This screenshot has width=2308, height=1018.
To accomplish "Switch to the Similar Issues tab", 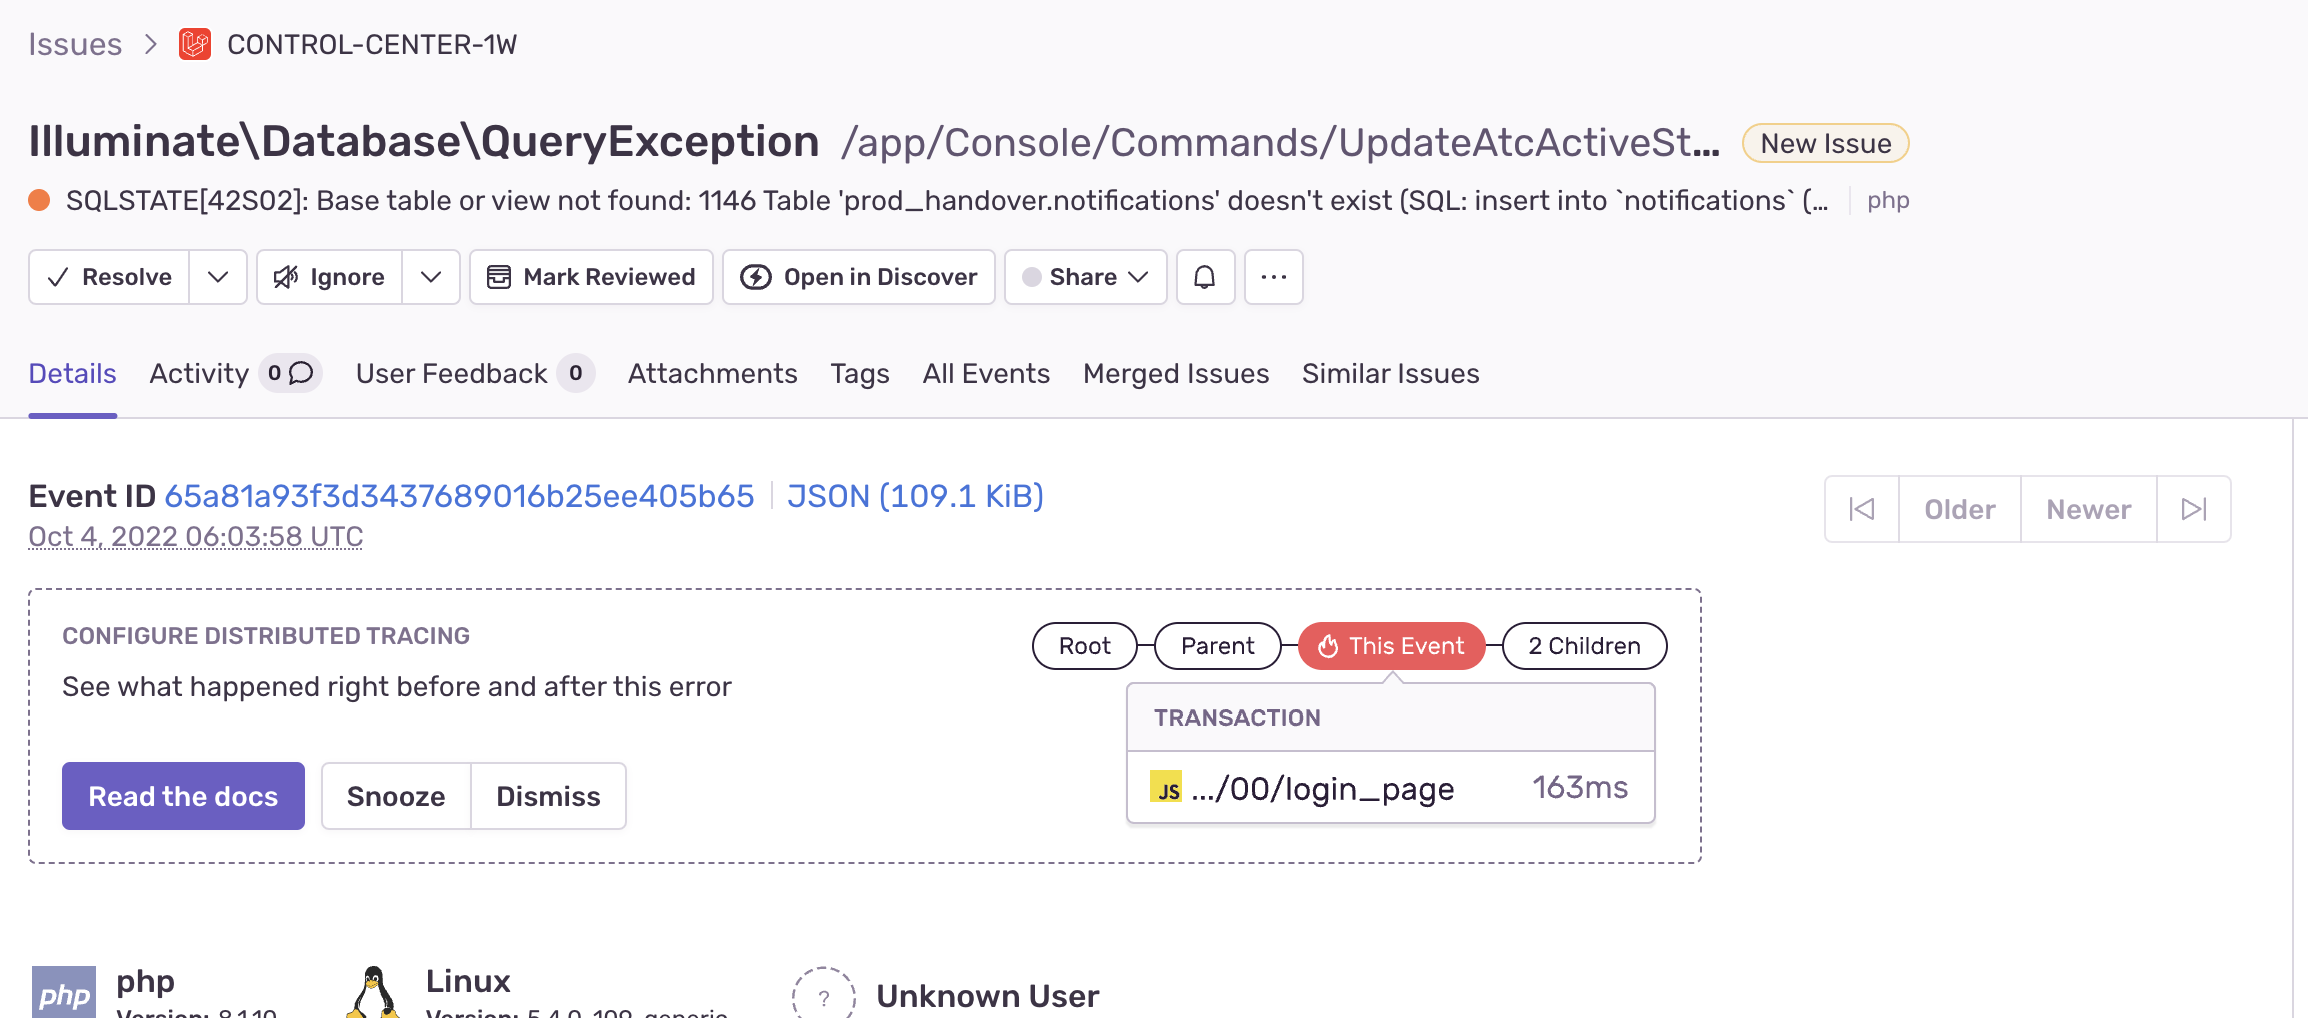I will click(1389, 373).
